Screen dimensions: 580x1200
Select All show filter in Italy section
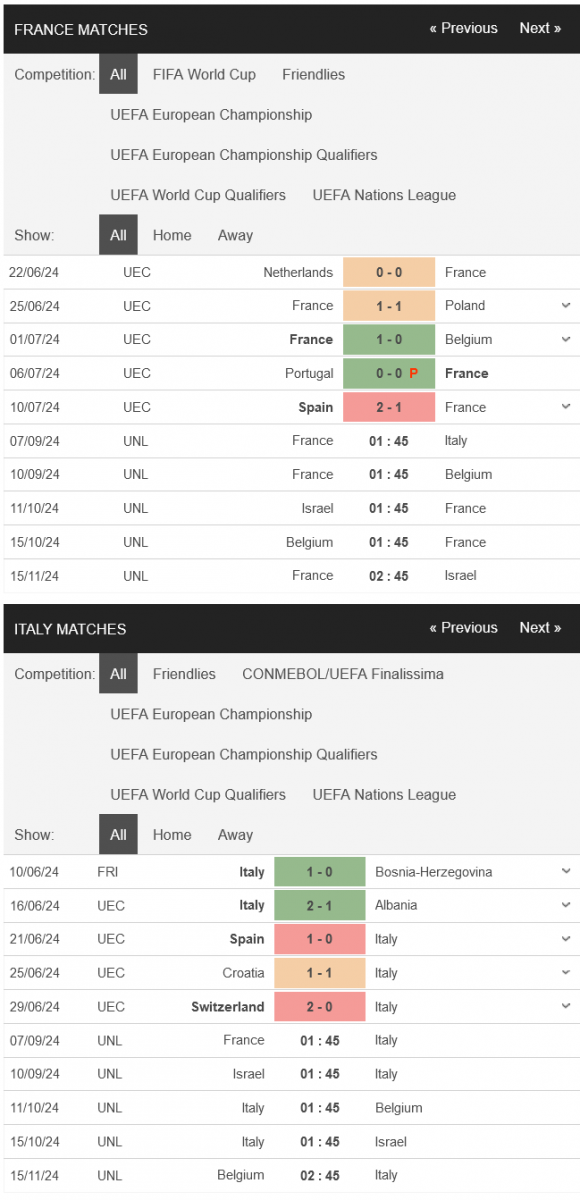[x=119, y=835]
